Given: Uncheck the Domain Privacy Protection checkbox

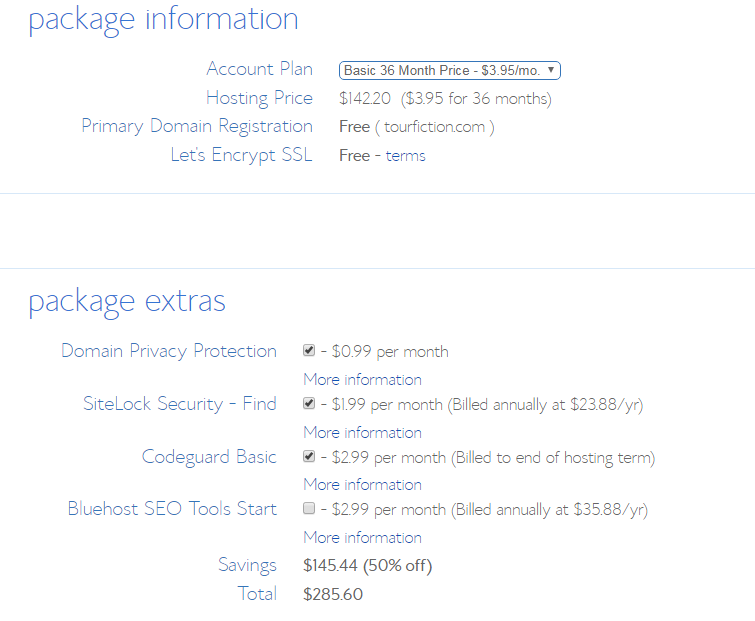Looking at the screenshot, I should (x=310, y=351).
